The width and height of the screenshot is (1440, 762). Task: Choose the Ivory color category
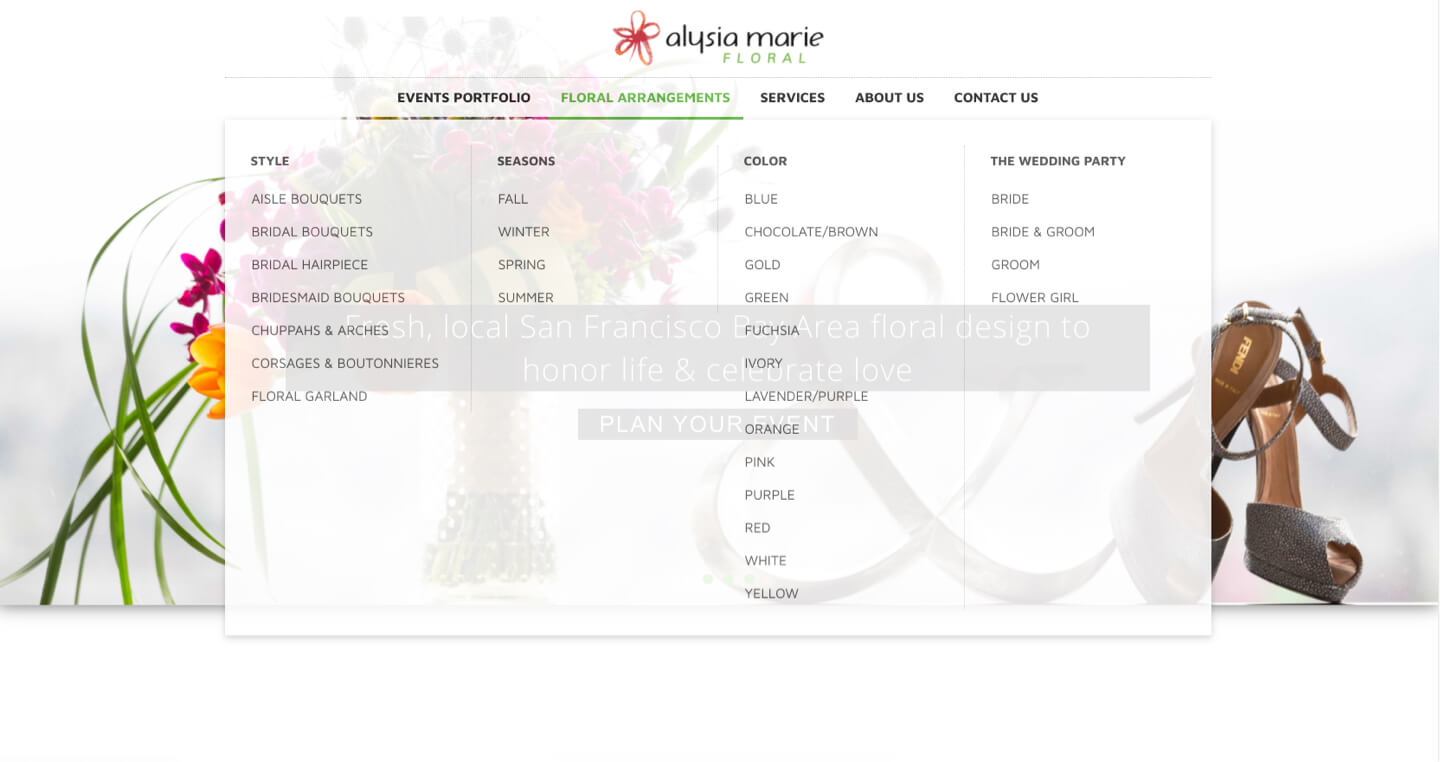click(763, 364)
